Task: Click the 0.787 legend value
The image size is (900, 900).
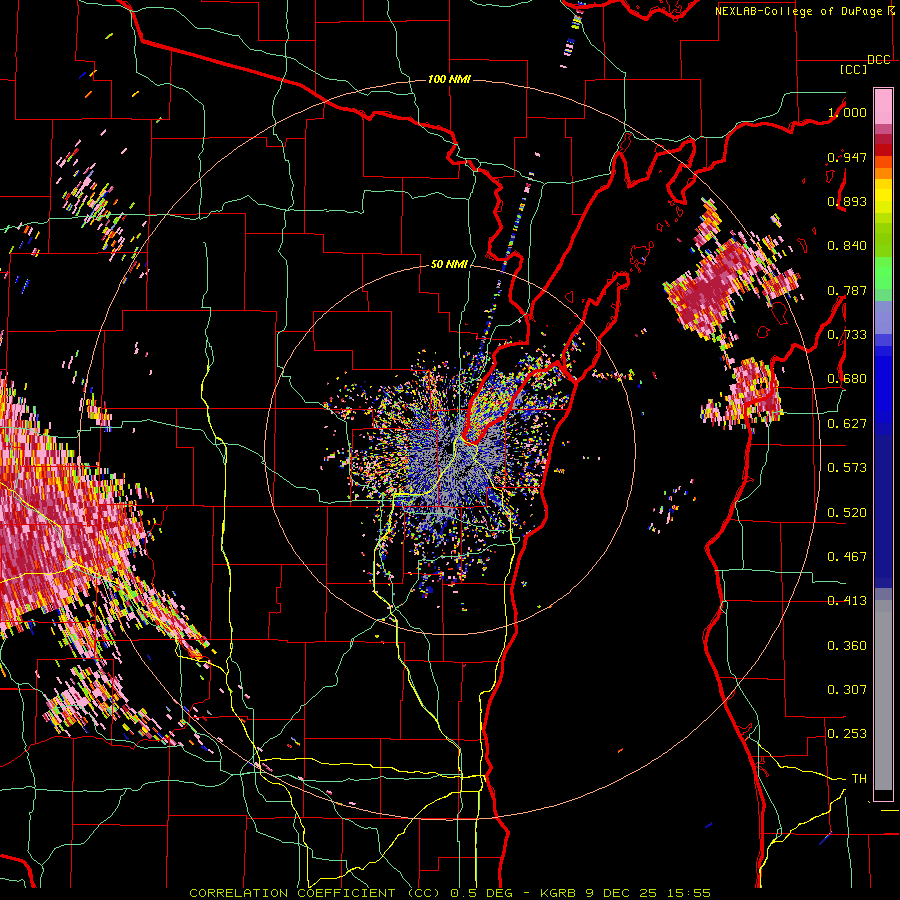Action: coord(847,290)
